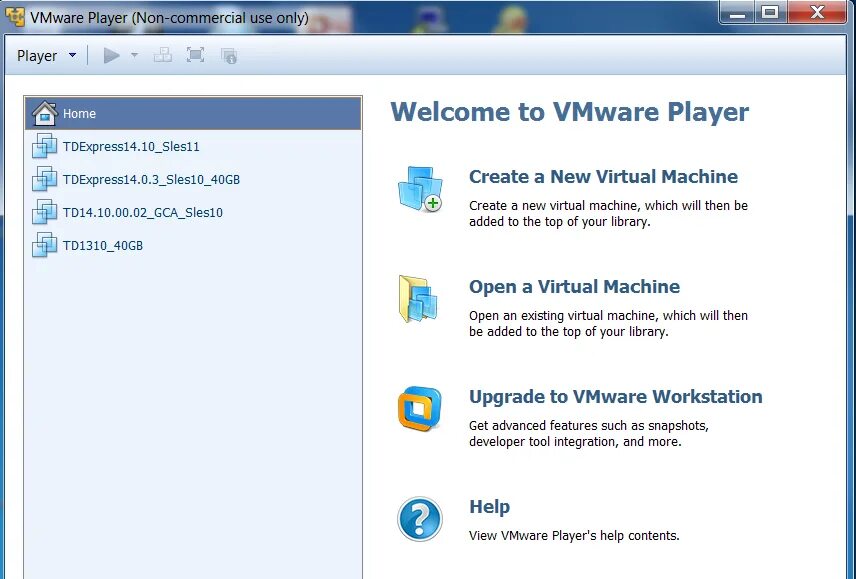Minimize the VMware Player window

click(x=738, y=13)
